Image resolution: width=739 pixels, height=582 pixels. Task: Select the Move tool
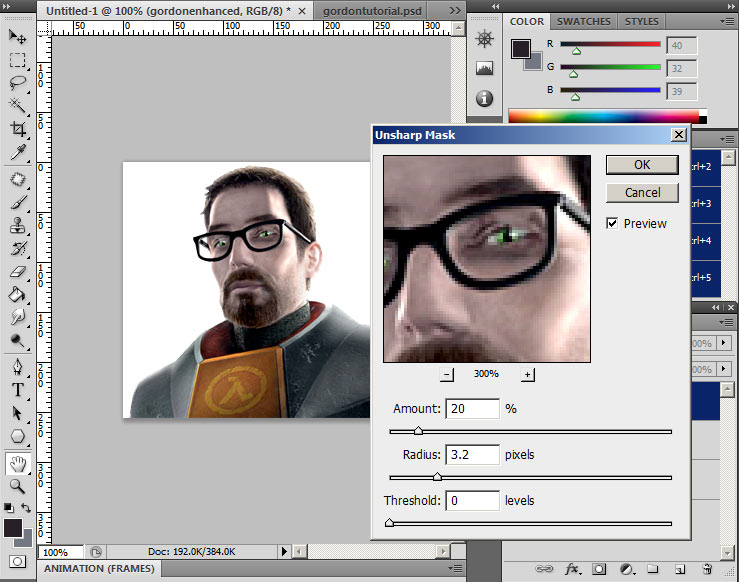[x=17, y=36]
